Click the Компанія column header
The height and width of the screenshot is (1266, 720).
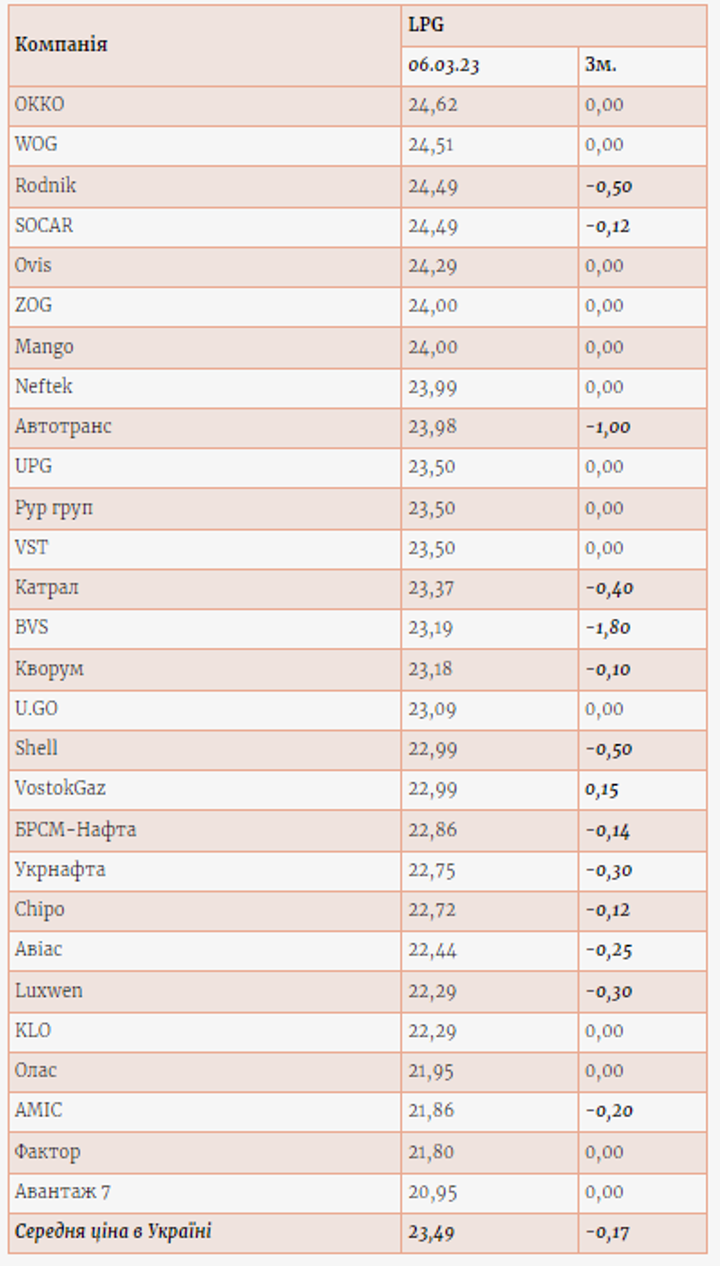pyautogui.click(x=61, y=45)
